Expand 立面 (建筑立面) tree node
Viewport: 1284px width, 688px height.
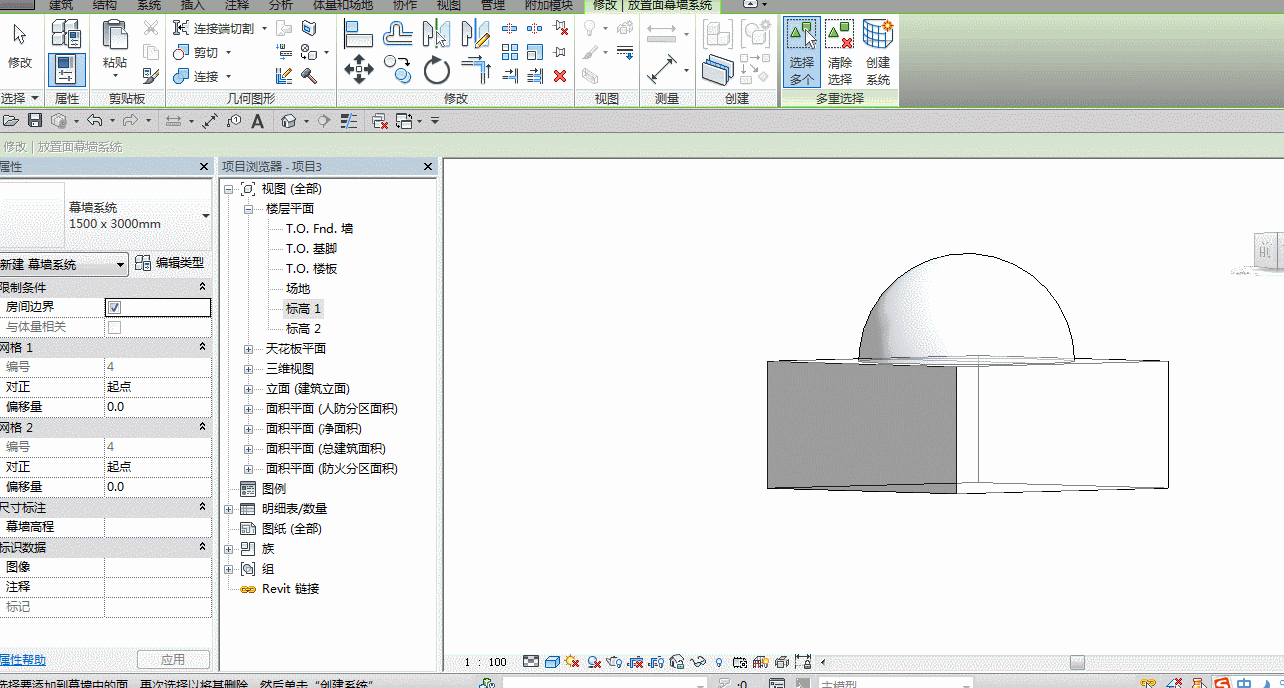tap(248, 389)
